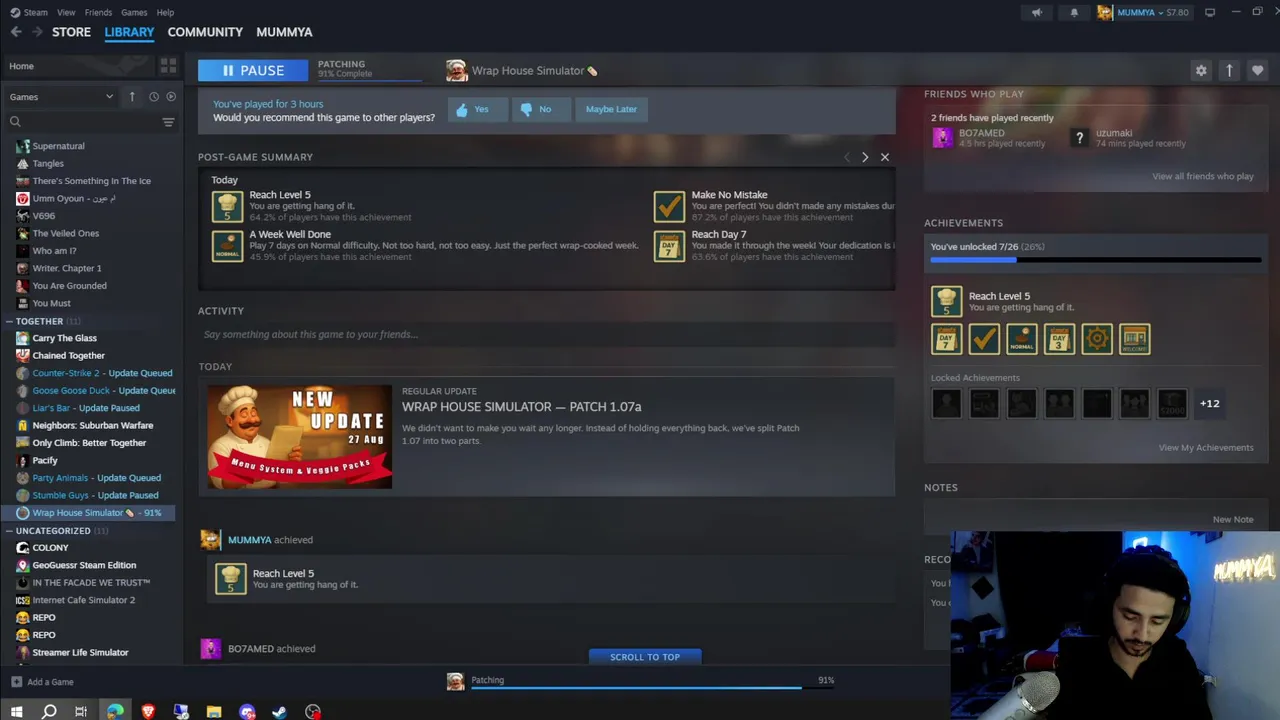Click the game info upward arrow icon
Screen dimensions: 1280x720
pos(1229,70)
